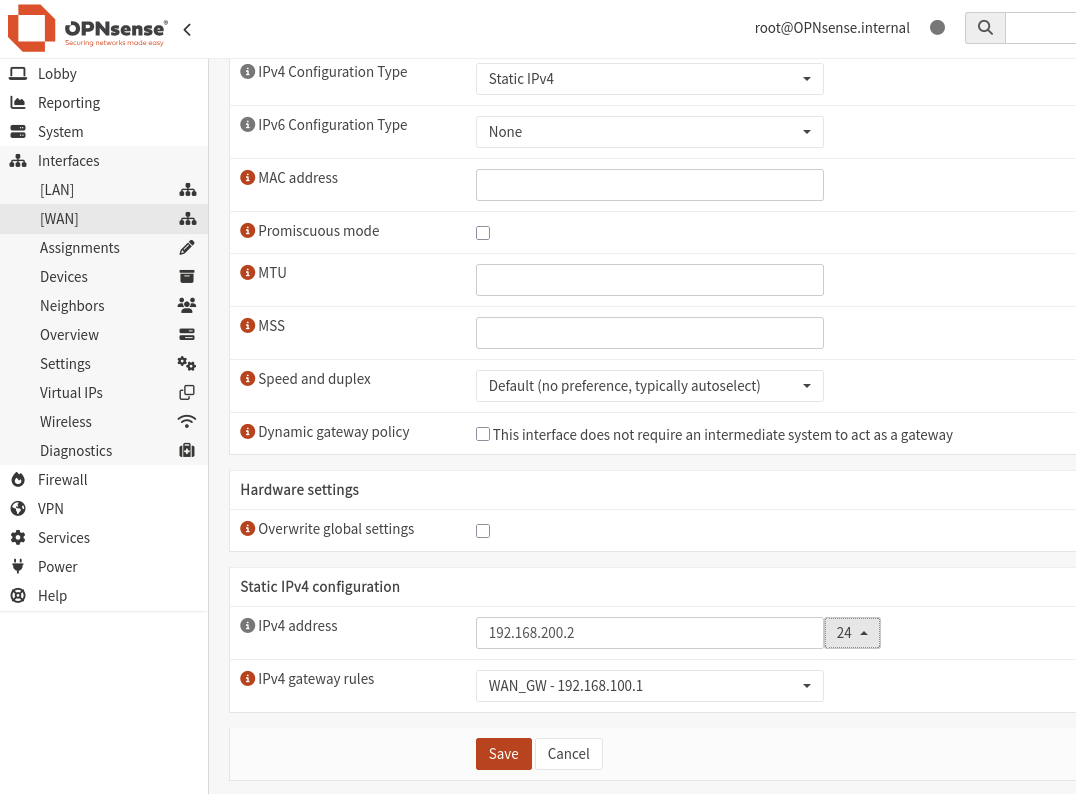1076x794 pixels.
Task: Click the Cancel button
Action: click(x=568, y=754)
